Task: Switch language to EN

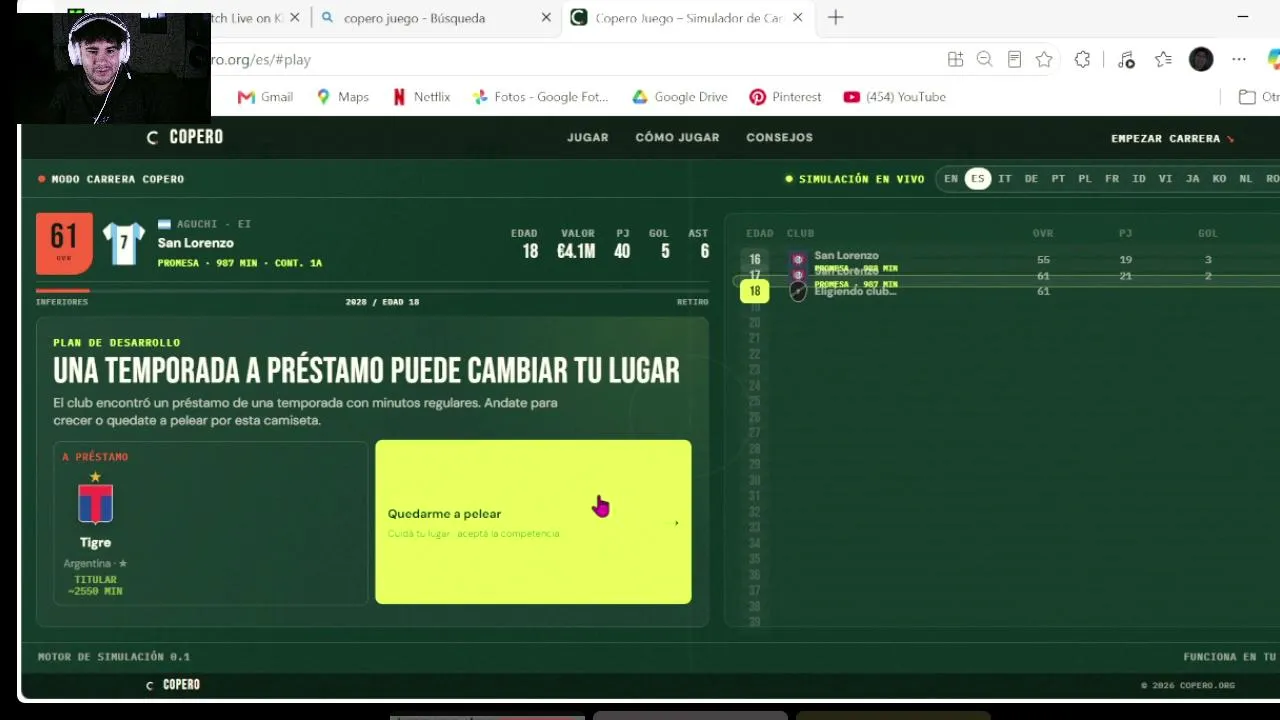Action: click(951, 179)
